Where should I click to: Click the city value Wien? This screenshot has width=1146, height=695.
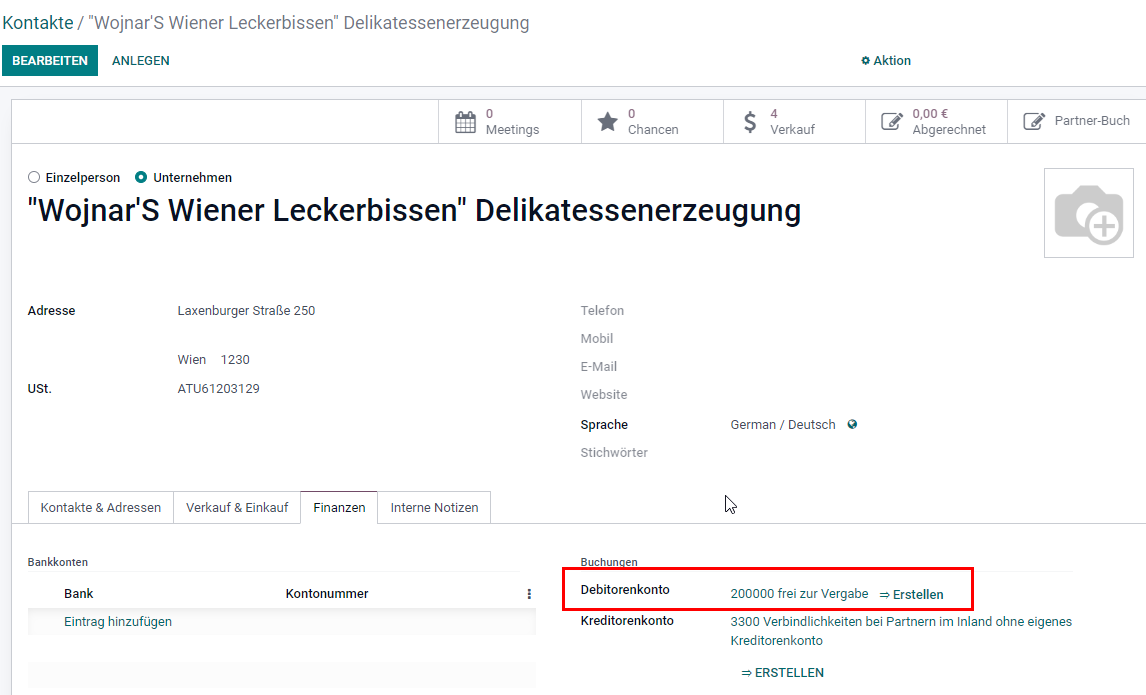(191, 360)
